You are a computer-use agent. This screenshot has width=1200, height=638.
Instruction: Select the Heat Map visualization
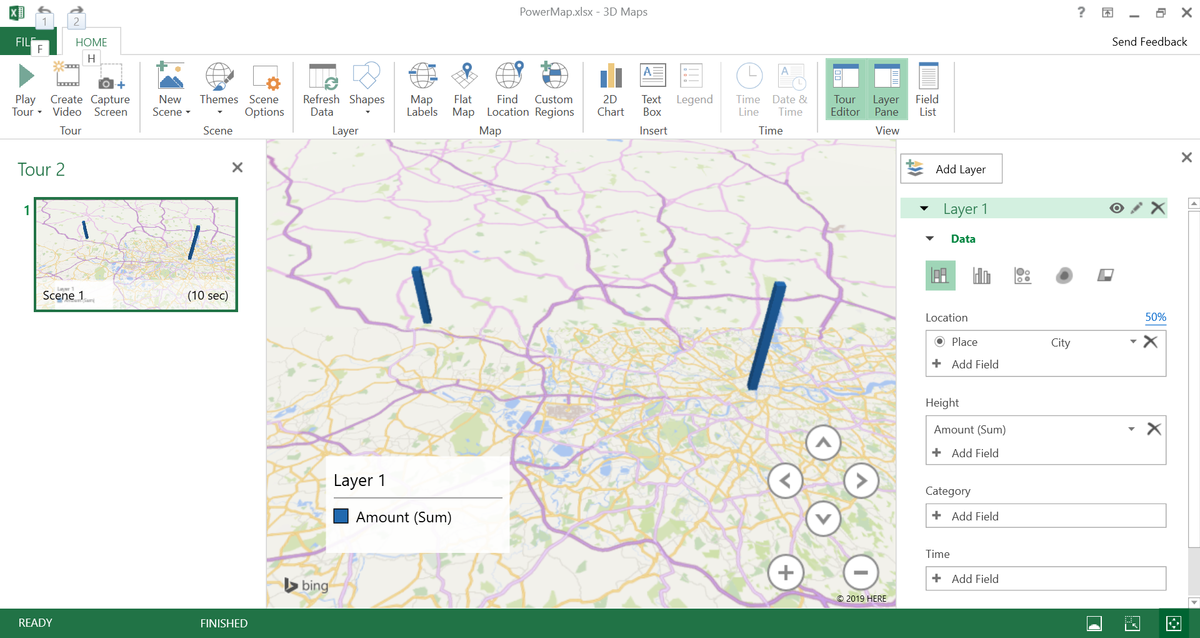[1064, 275]
